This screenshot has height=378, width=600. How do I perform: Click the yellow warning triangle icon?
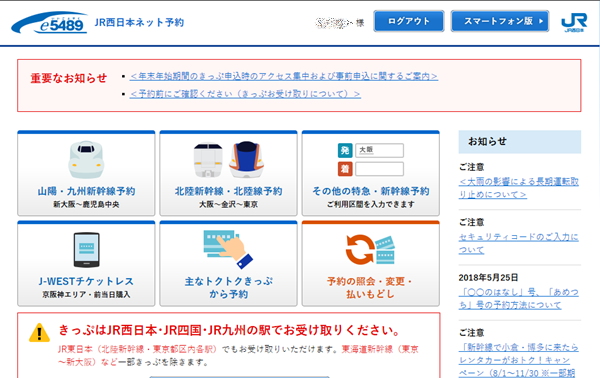pos(39,332)
